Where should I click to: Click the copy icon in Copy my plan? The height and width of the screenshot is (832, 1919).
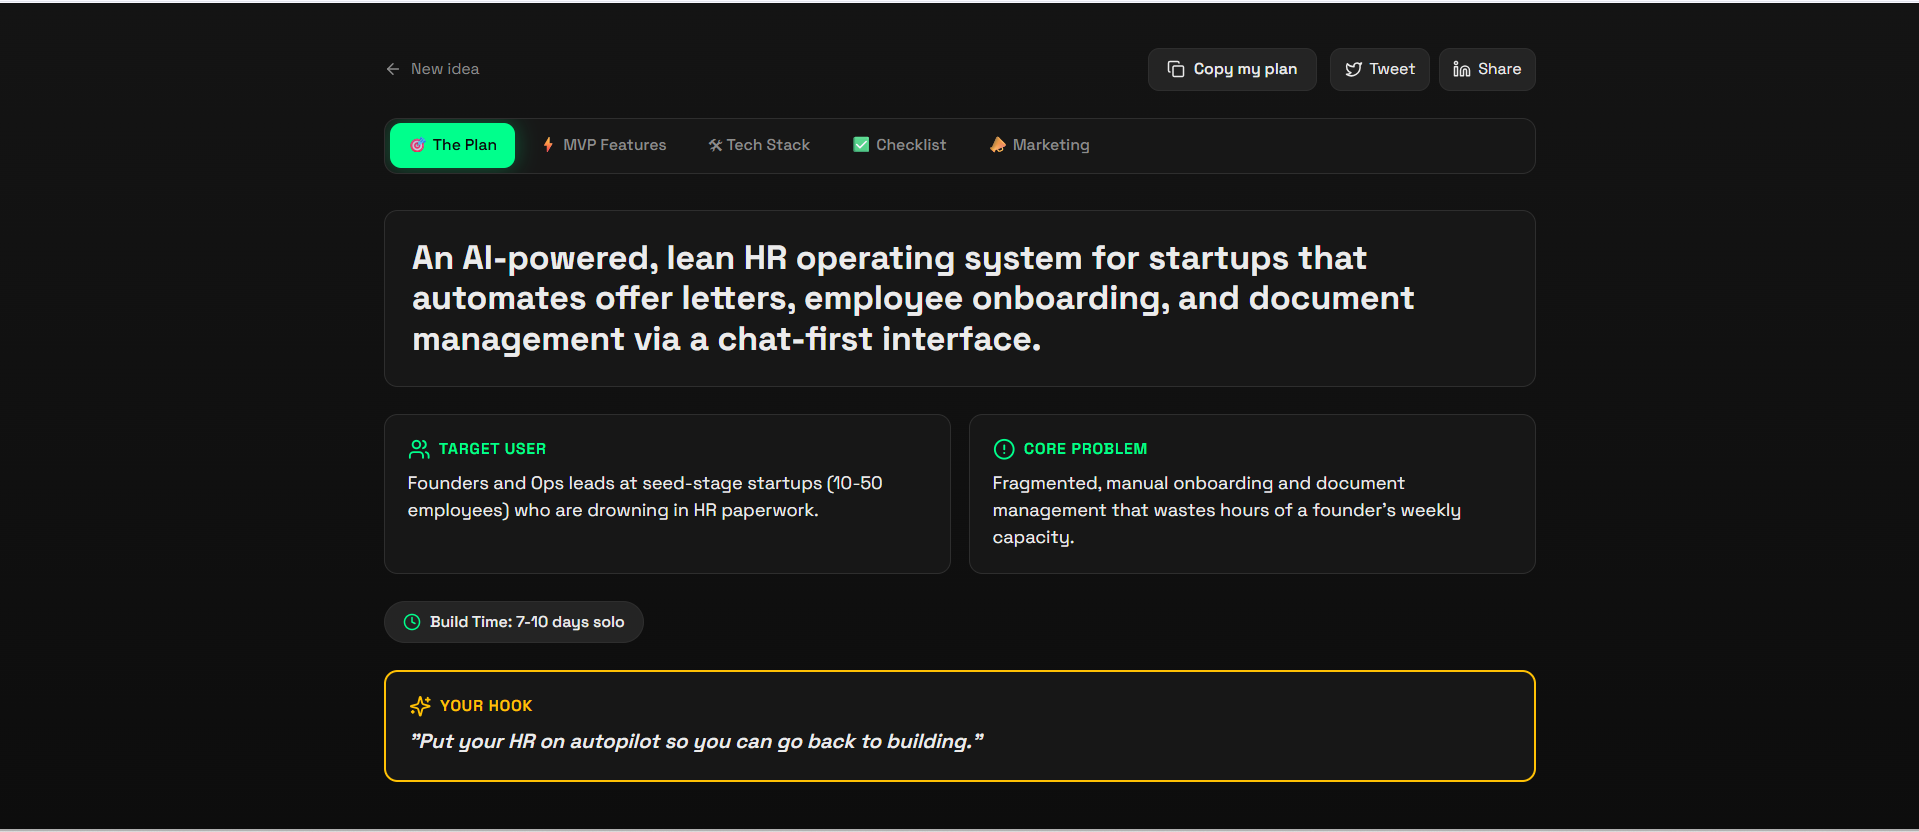point(1176,69)
